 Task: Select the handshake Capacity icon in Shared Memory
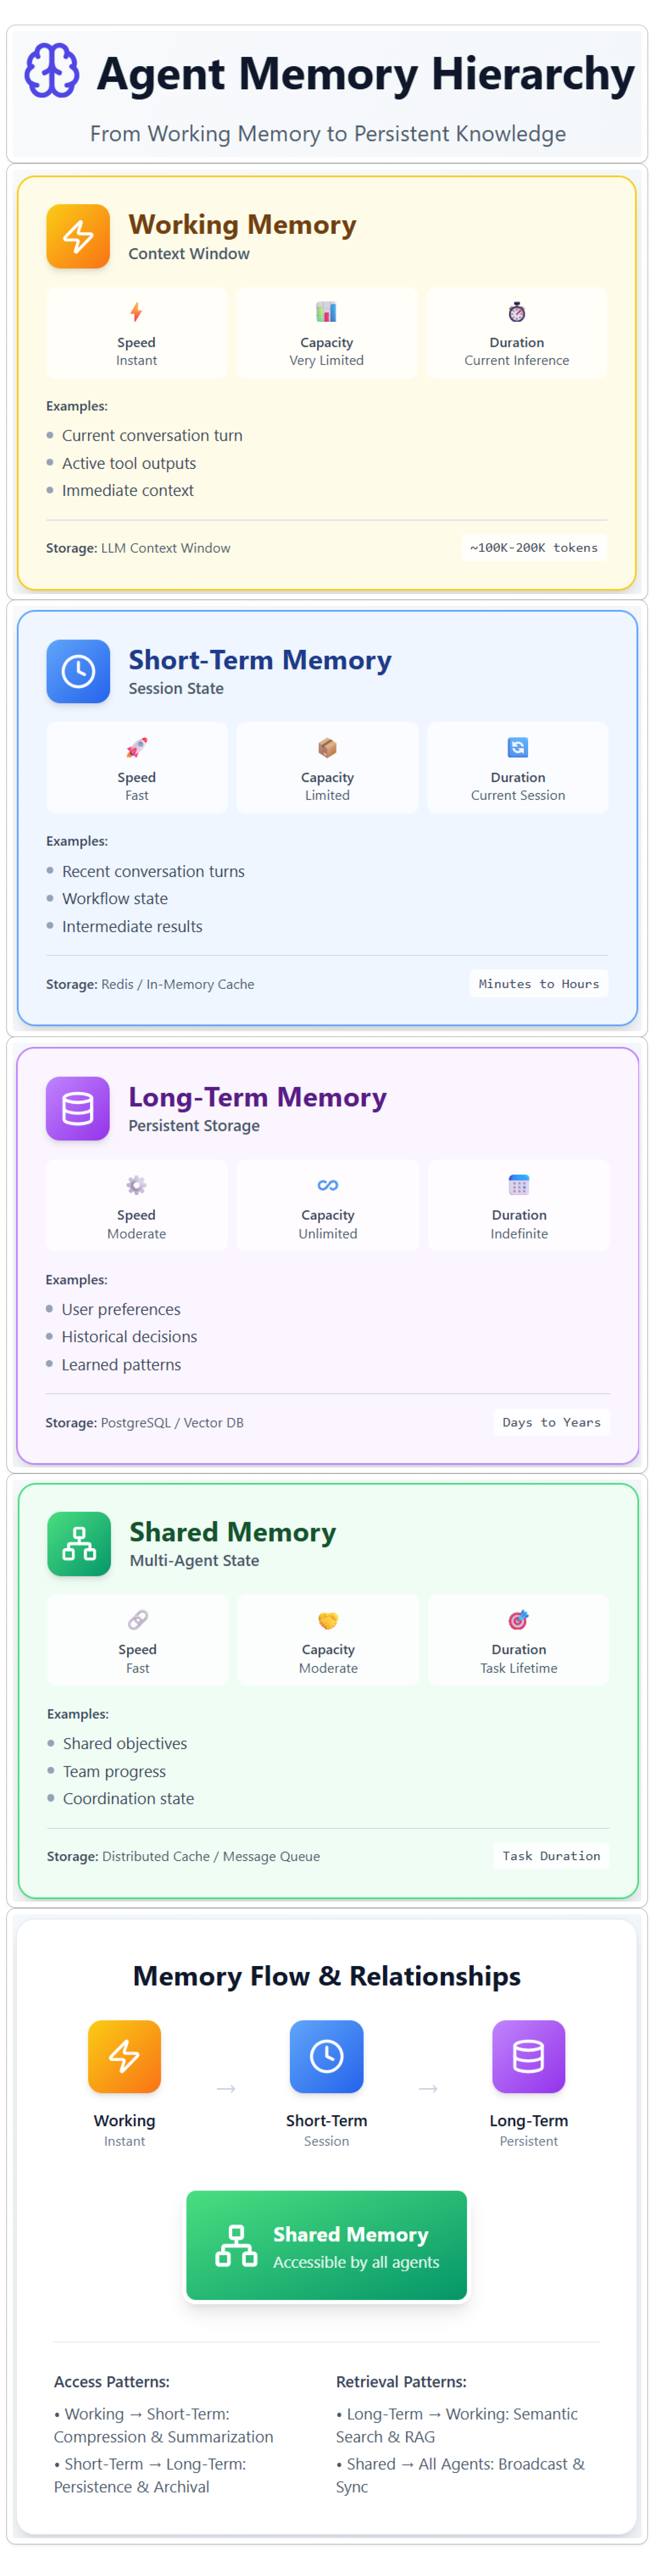click(x=328, y=1620)
